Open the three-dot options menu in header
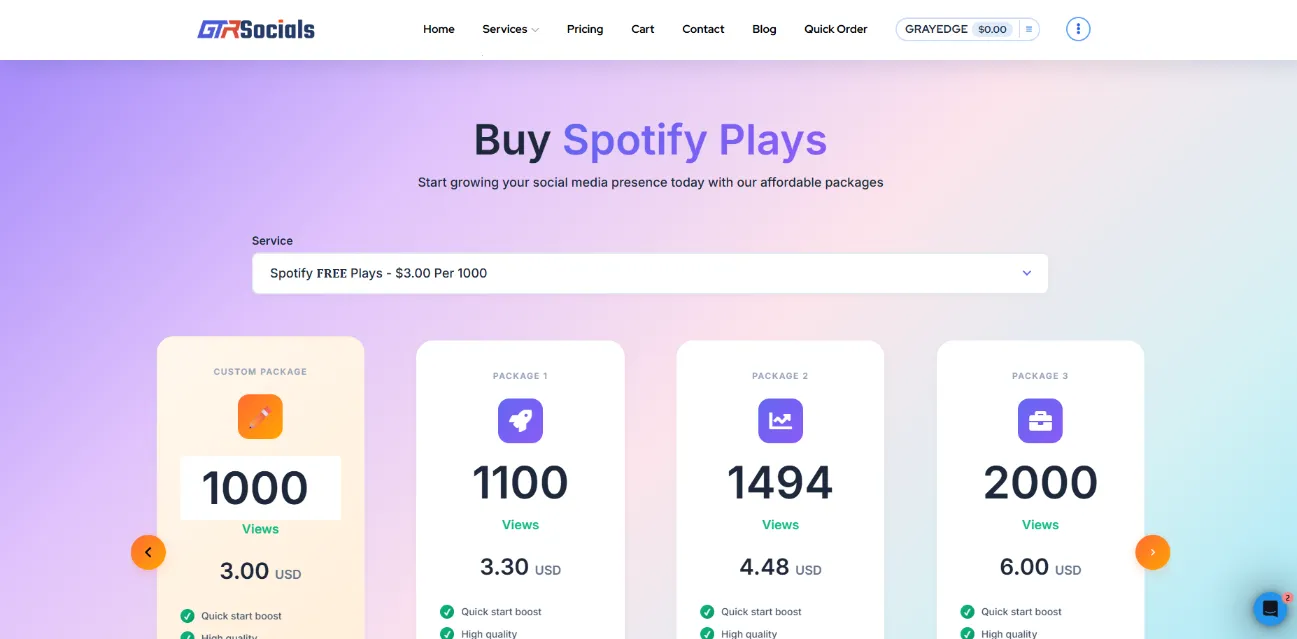This screenshot has height=639, width=1297. coord(1077,28)
